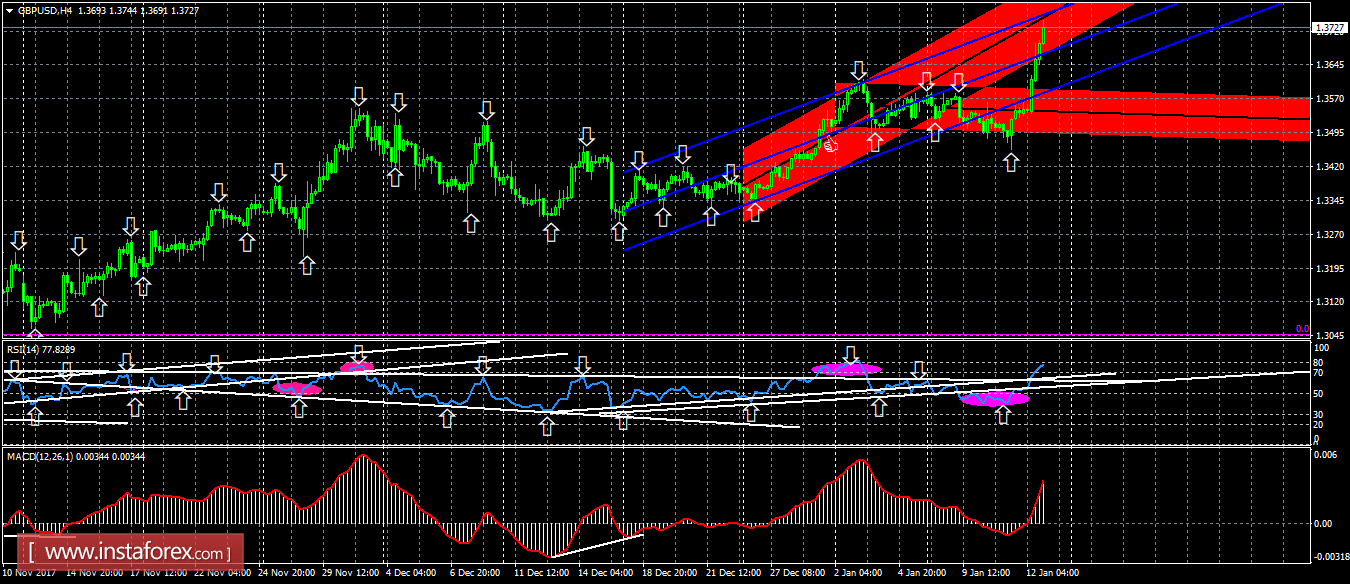Click the up arrow at the chart's lowest candle
This screenshot has height=584, width=1350.
pyautogui.click(x=35, y=337)
